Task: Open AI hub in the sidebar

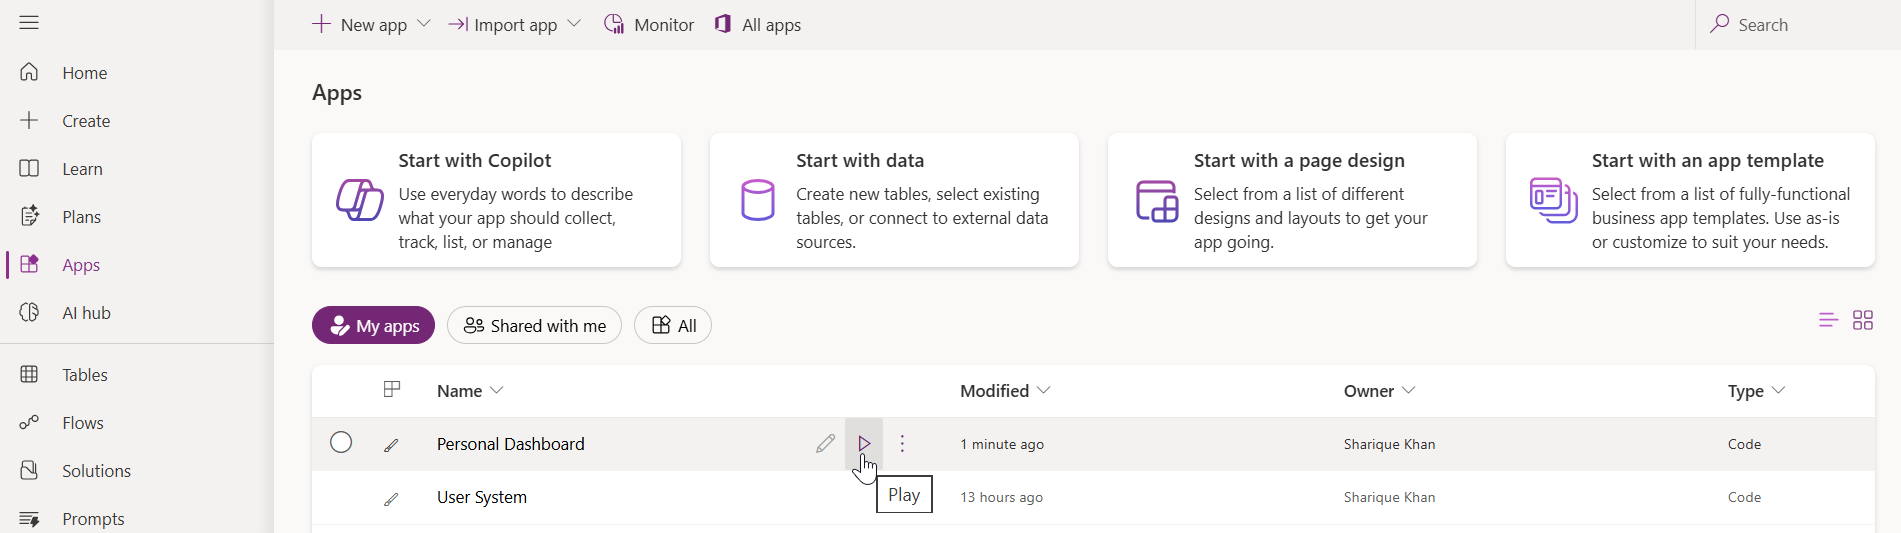Action: [86, 313]
